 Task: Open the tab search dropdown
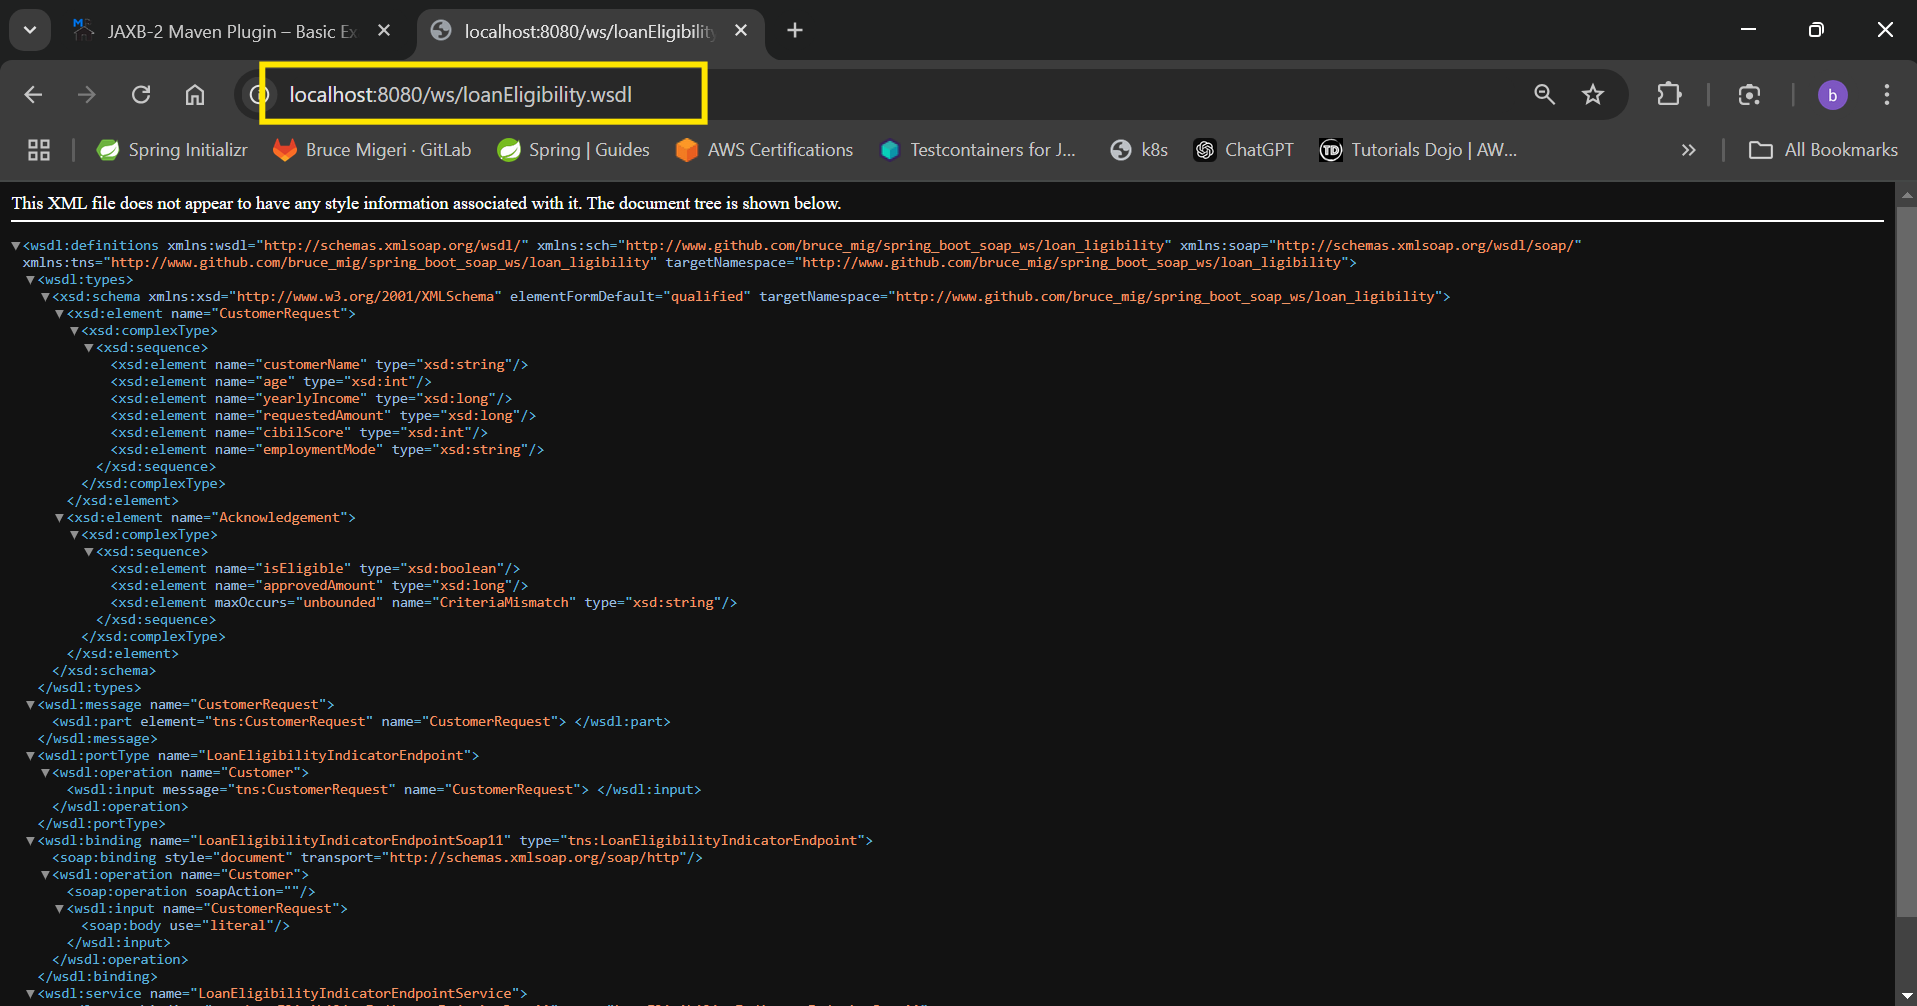30,30
